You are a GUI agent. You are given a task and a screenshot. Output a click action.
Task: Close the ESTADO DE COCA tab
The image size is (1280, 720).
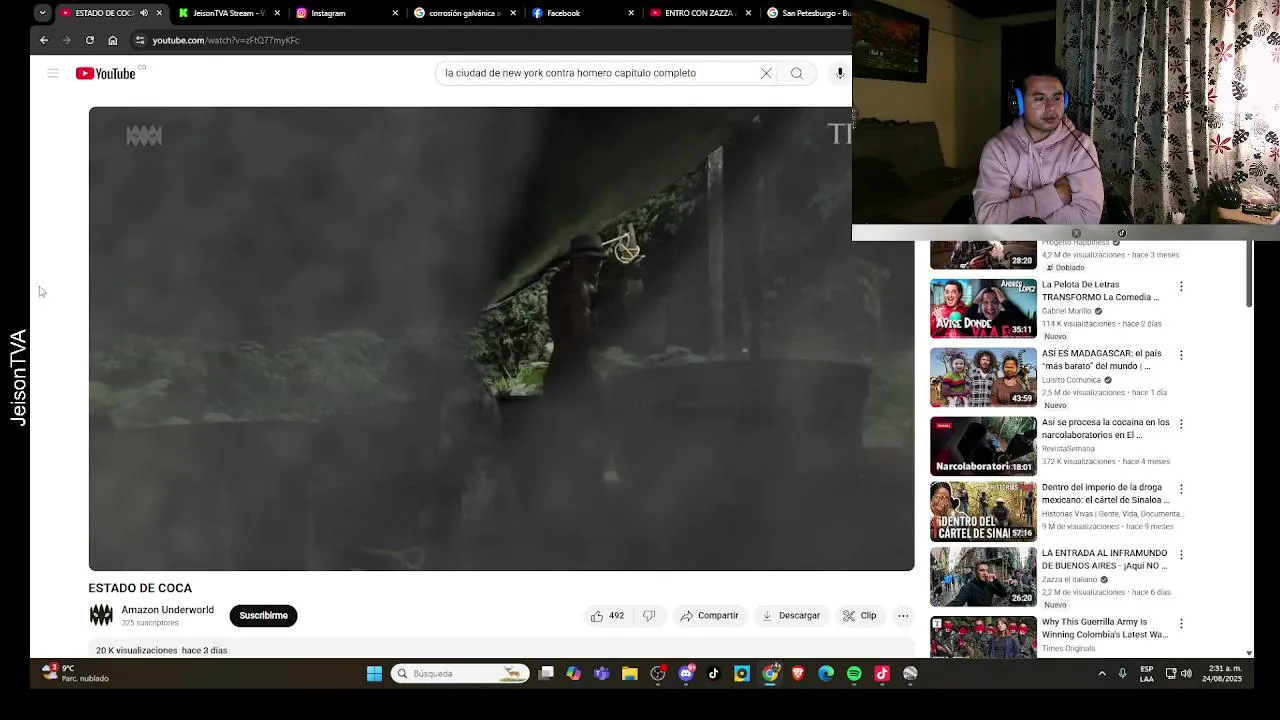coord(159,13)
